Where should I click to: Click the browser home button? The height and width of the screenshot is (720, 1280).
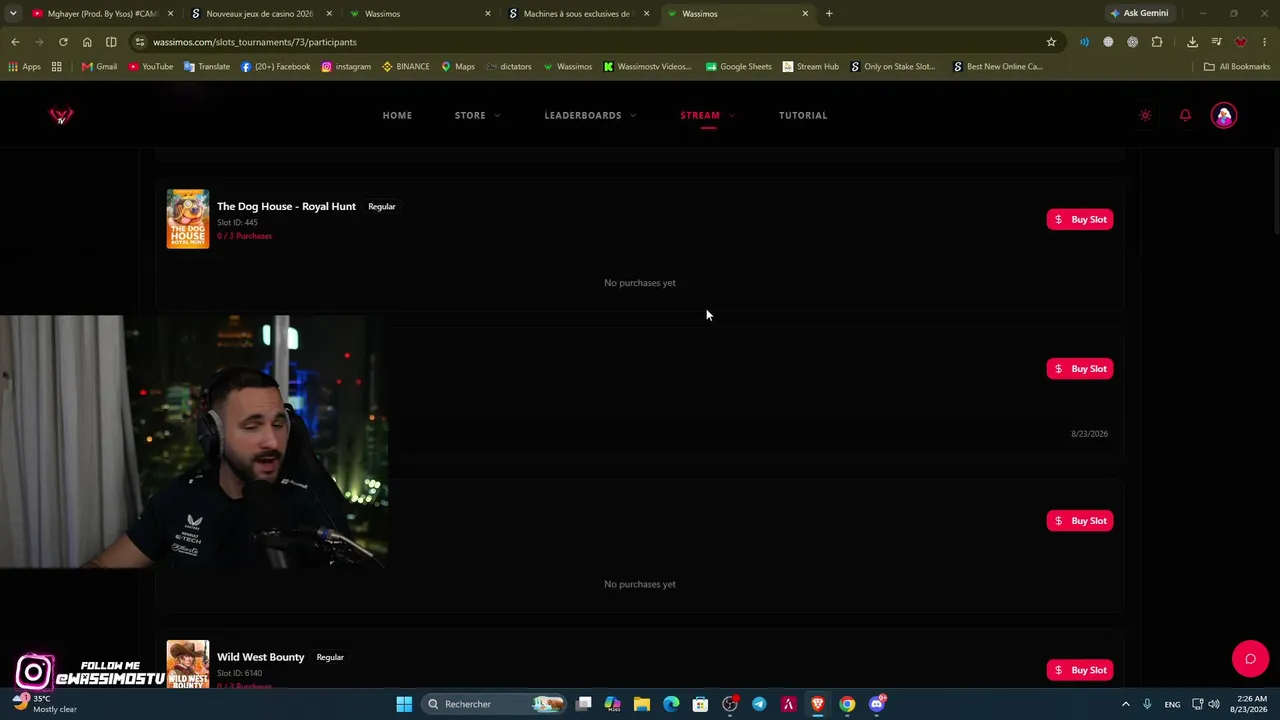pyautogui.click(x=87, y=42)
